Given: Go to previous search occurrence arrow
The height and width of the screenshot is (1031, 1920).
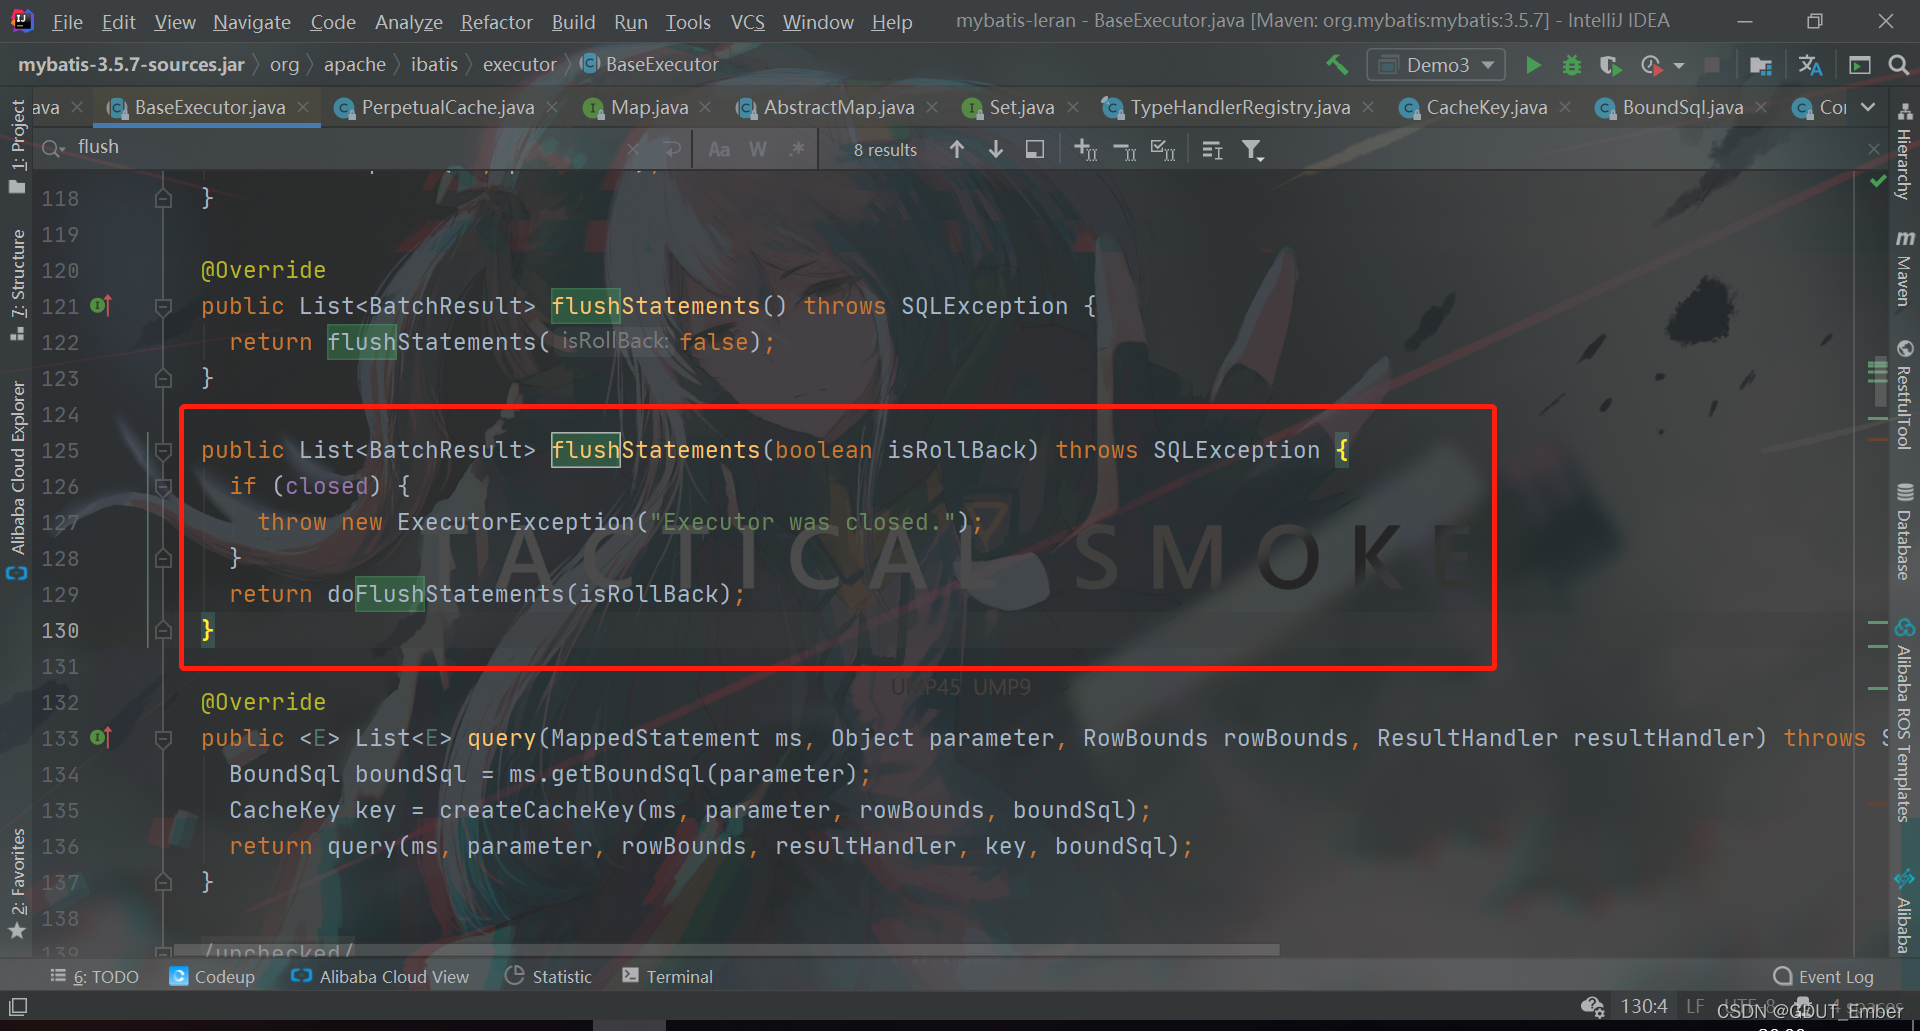Looking at the screenshot, I should coord(957,149).
